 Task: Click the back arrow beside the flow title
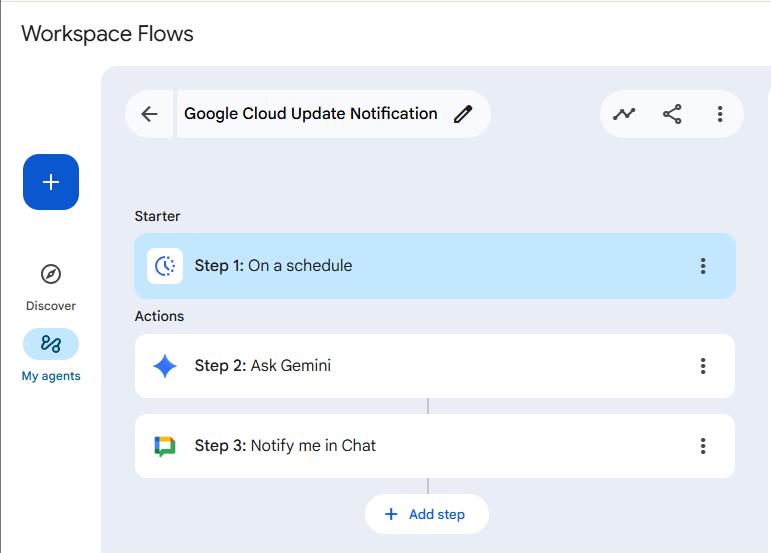click(150, 114)
